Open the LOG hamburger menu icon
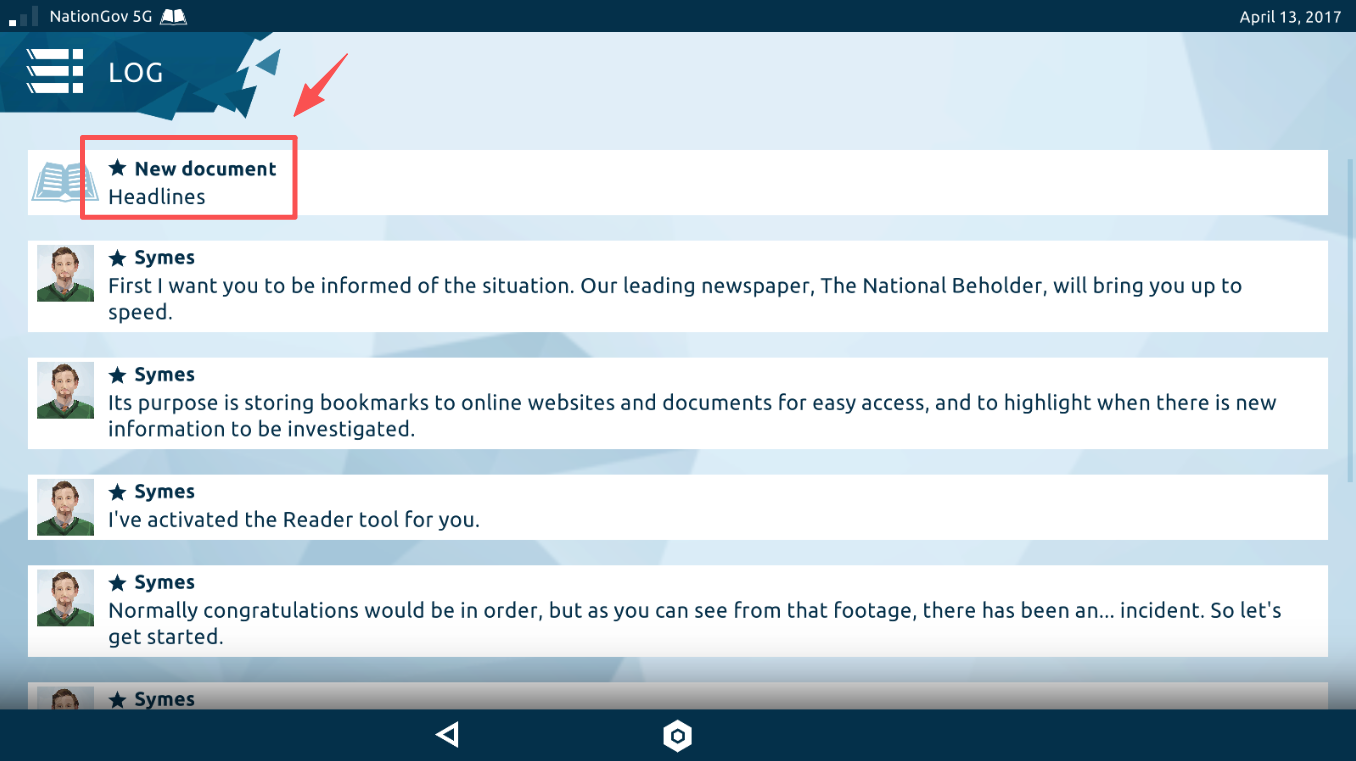The width and height of the screenshot is (1356, 761). pyautogui.click(x=55, y=72)
